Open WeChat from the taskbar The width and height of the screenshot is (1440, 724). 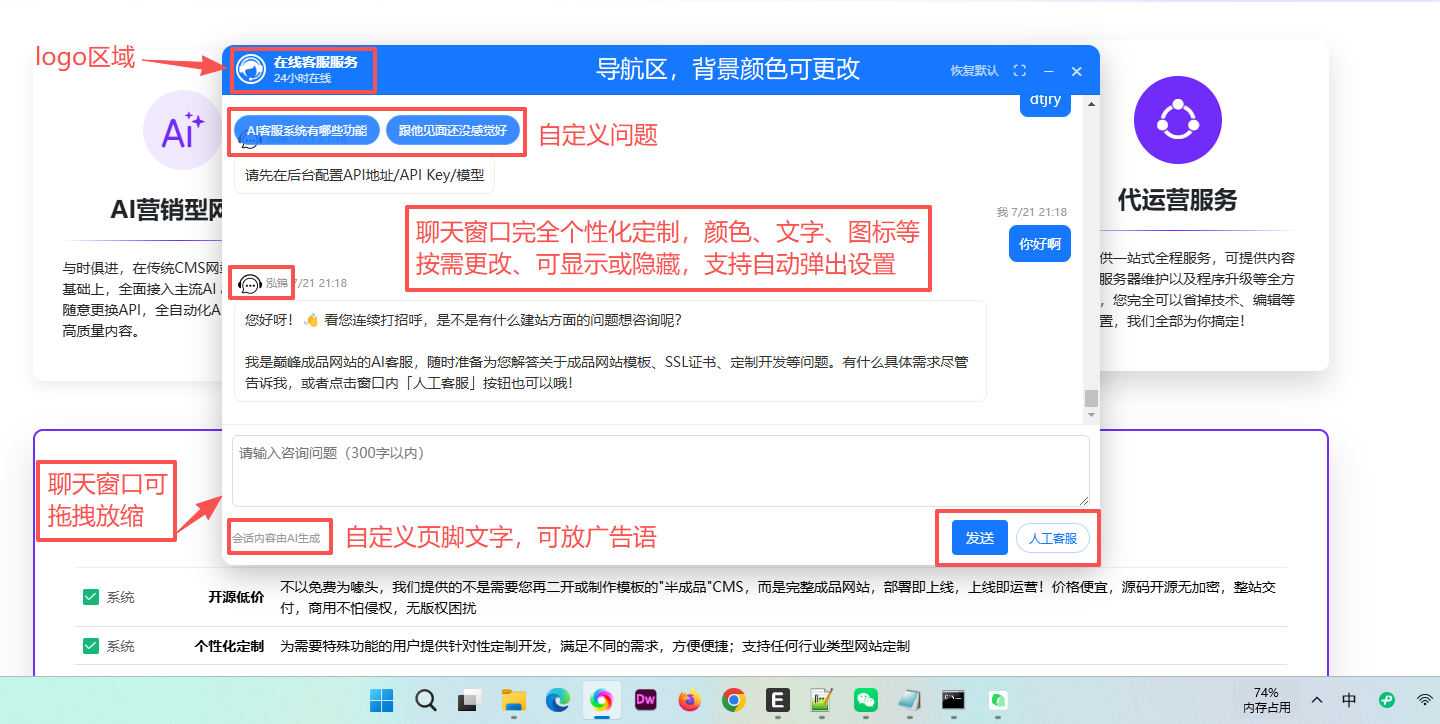865,700
